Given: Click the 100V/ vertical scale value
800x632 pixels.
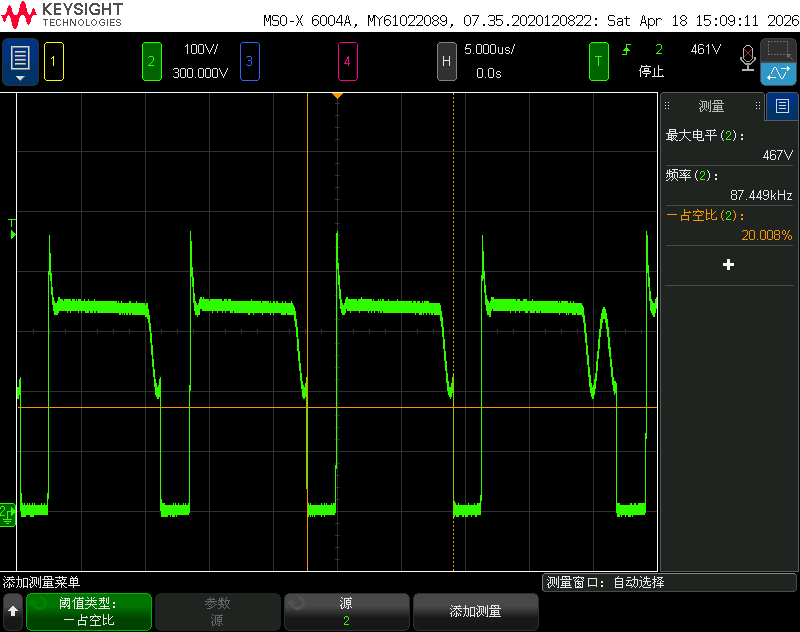Looking at the screenshot, I should (201, 49).
